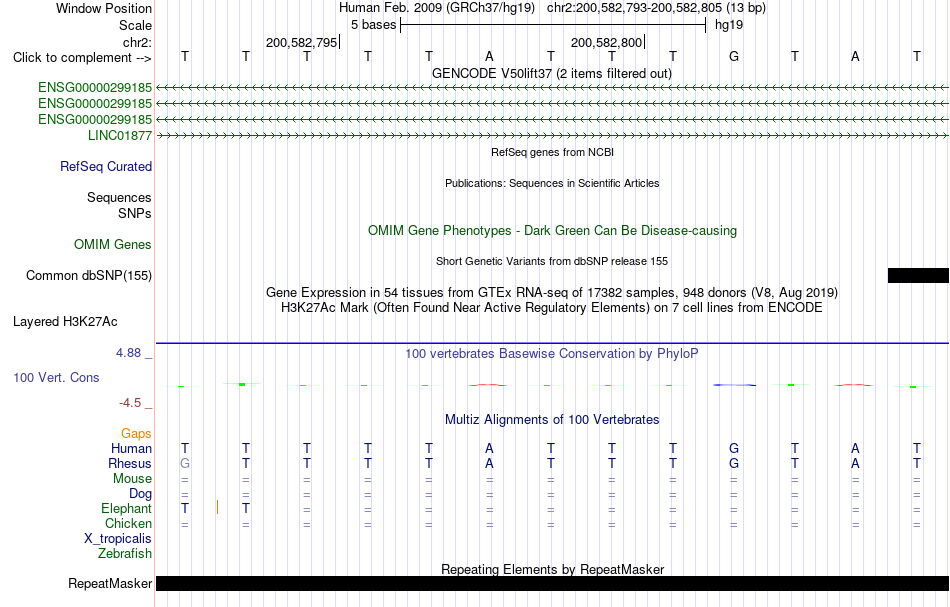Click the Dog alignment row label

click(140, 494)
